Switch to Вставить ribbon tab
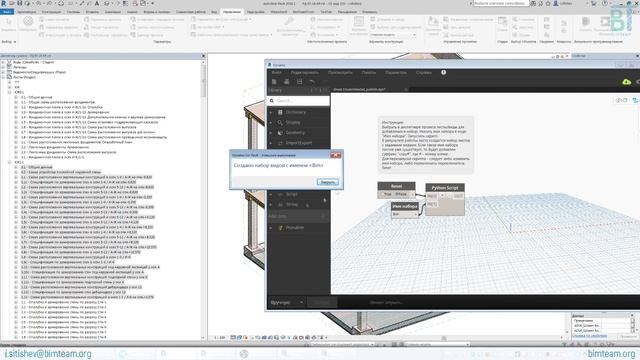Image resolution: width=640 pixels, height=360 pixels. 92,12
